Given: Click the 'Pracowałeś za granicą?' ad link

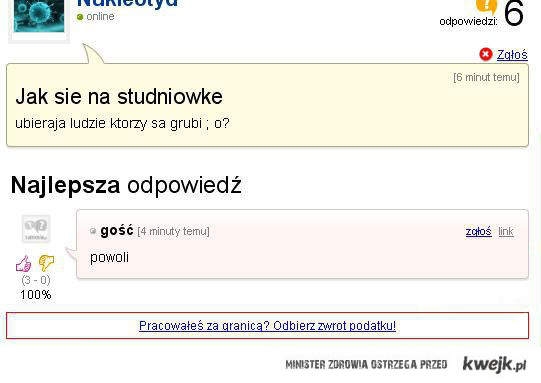Looking at the screenshot, I should point(267,325).
